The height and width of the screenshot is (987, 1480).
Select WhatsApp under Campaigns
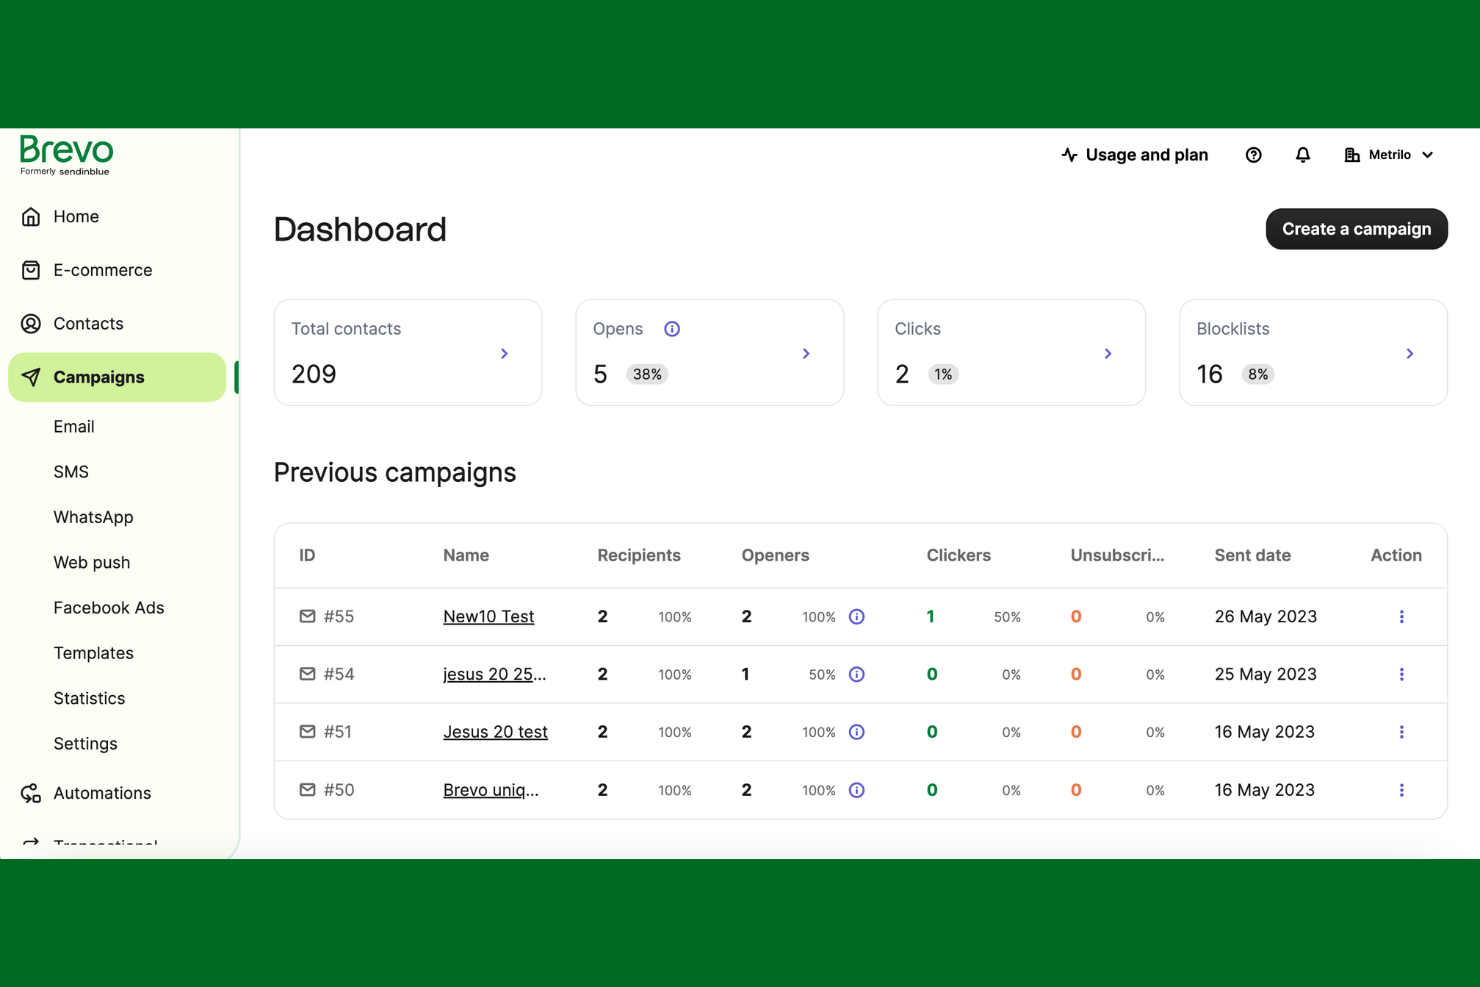pyautogui.click(x=93, y=517)
